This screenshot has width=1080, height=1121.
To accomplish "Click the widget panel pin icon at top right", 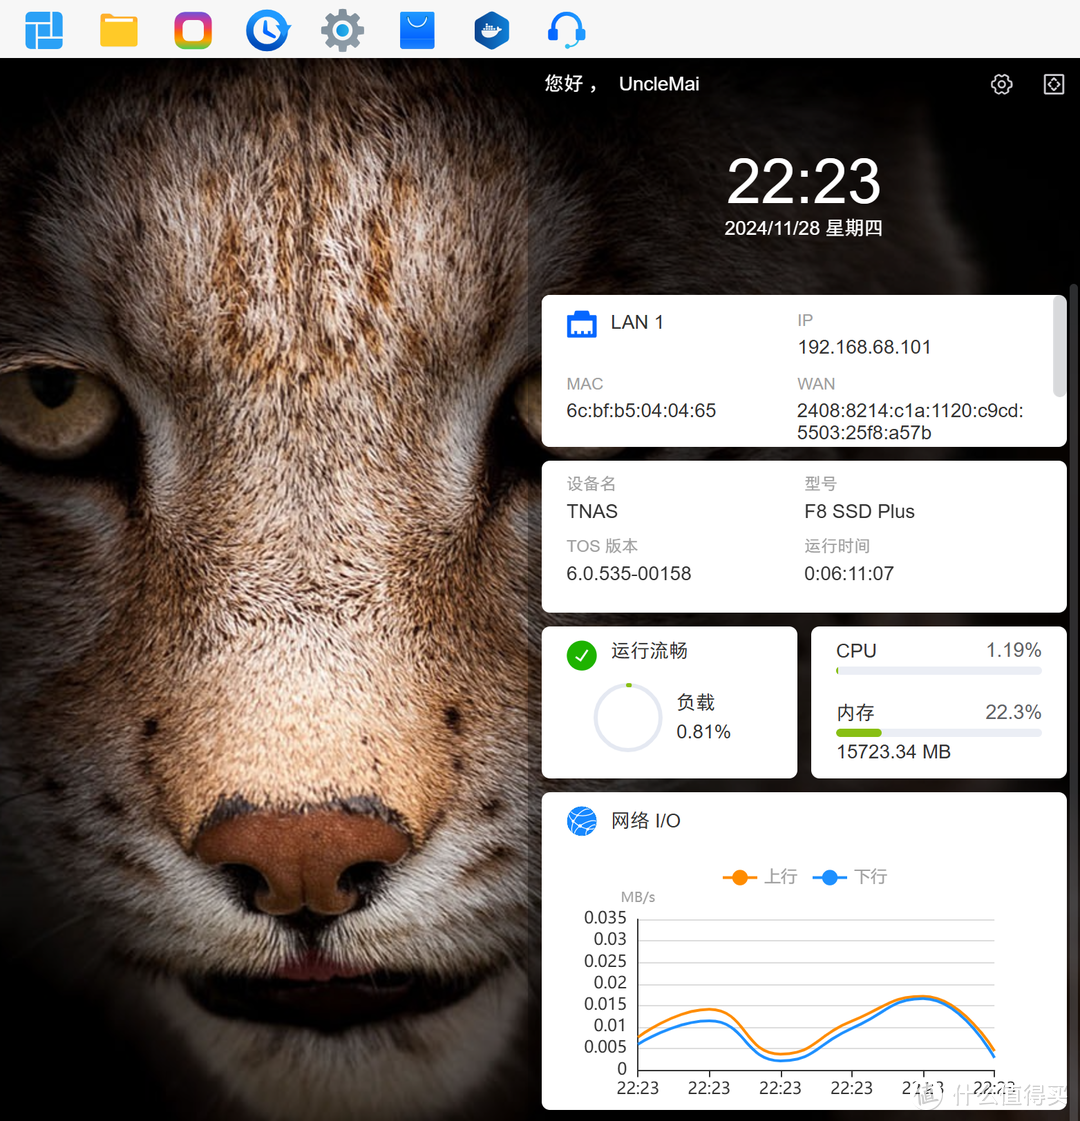I will pos(1054,84).
